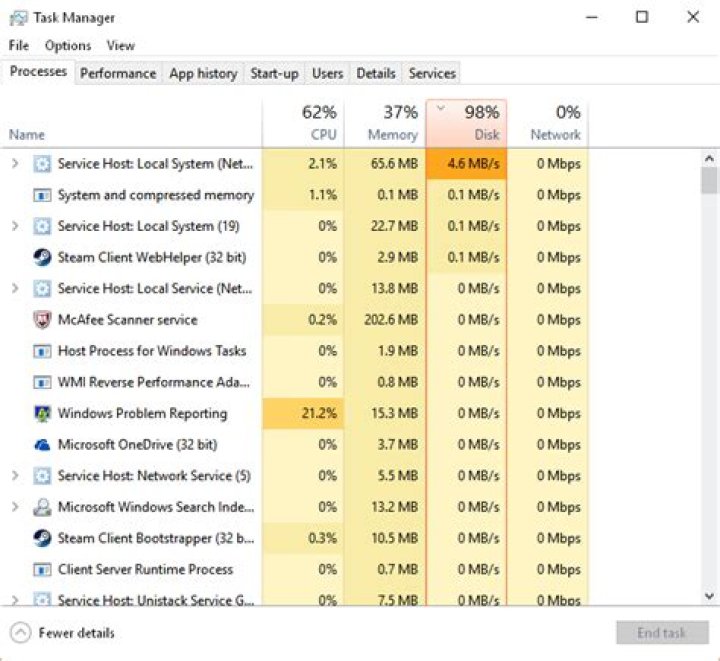Select System and compressed memory row
The height and width of the screenshot is (661, 720).
point(295,195)
